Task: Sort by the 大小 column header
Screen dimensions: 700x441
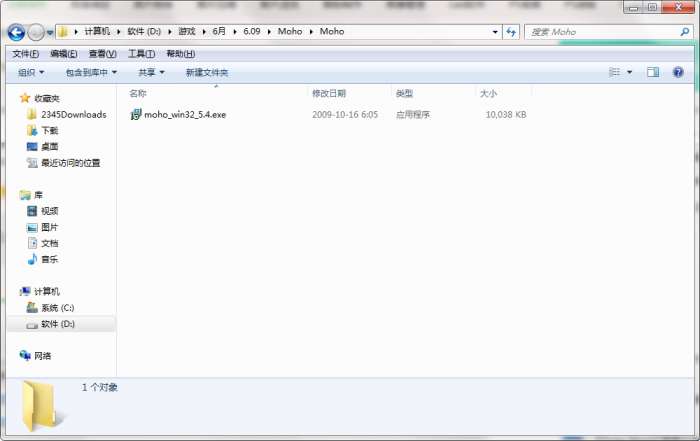Action: [x=488, y=93]
